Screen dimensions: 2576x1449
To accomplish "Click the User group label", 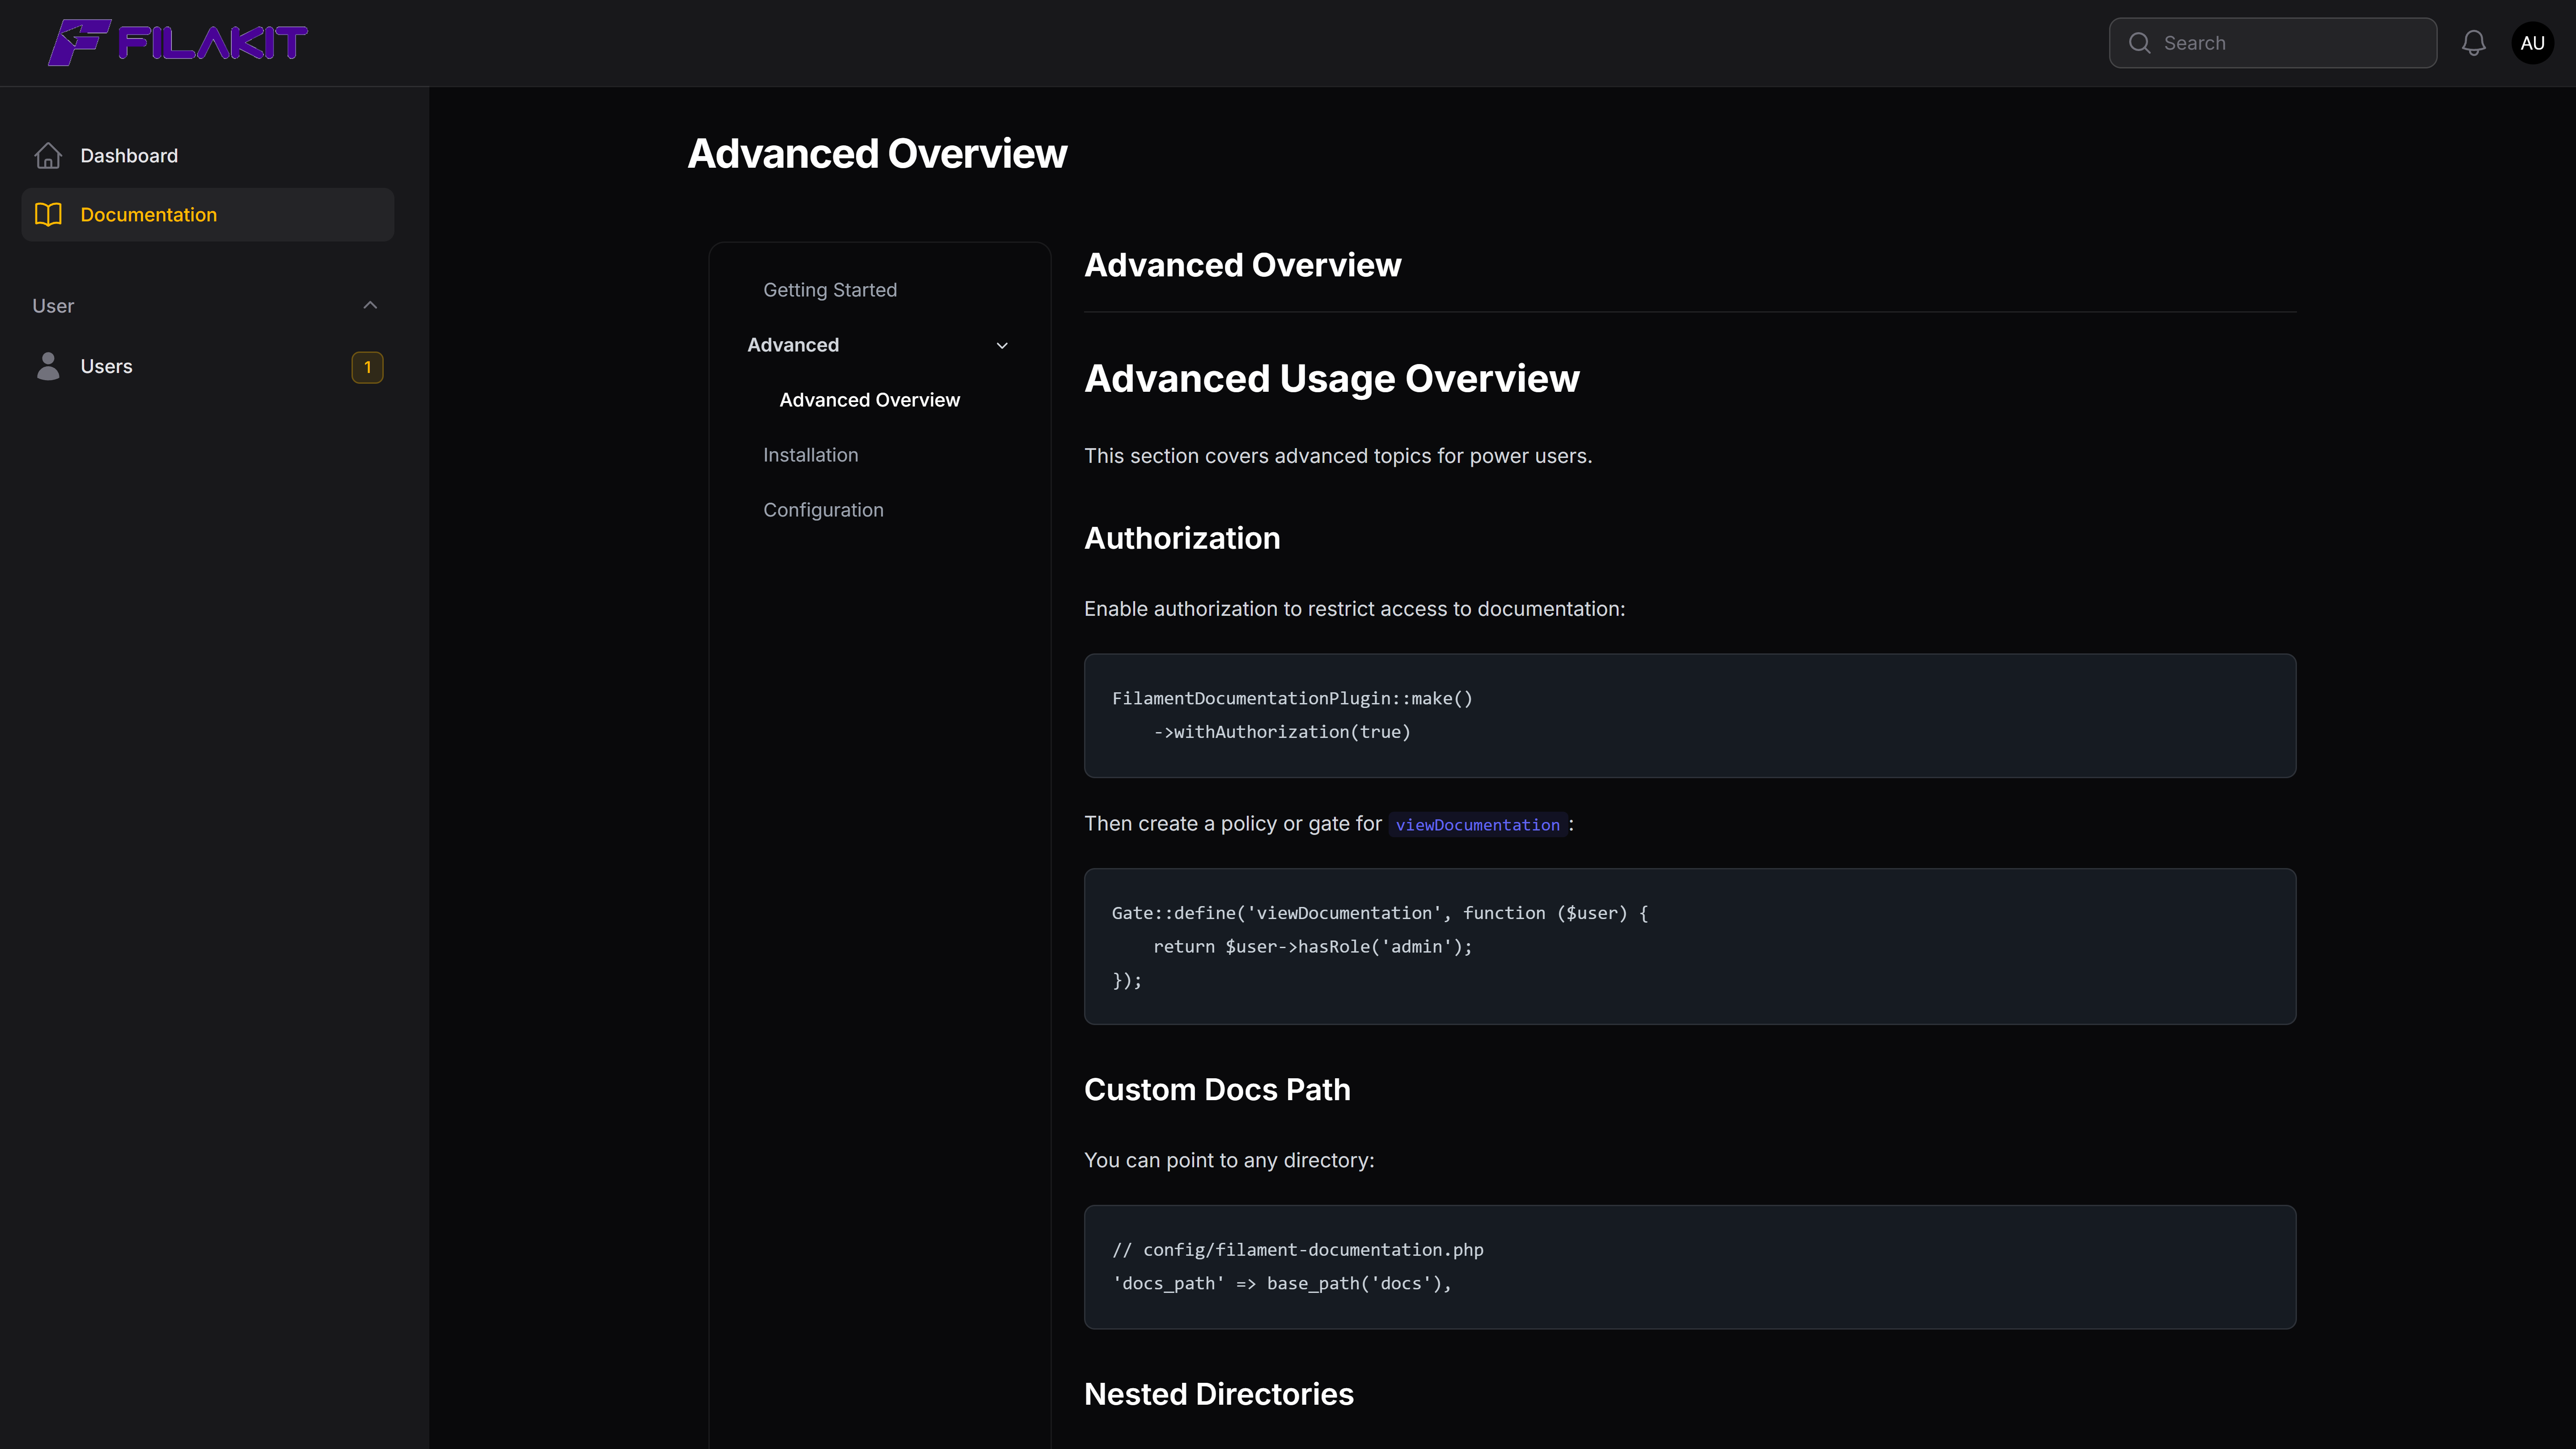I will click(53, 306).
